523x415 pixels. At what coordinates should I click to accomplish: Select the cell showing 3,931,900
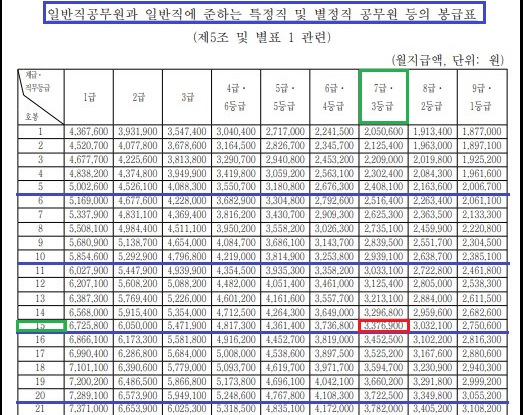138,132
